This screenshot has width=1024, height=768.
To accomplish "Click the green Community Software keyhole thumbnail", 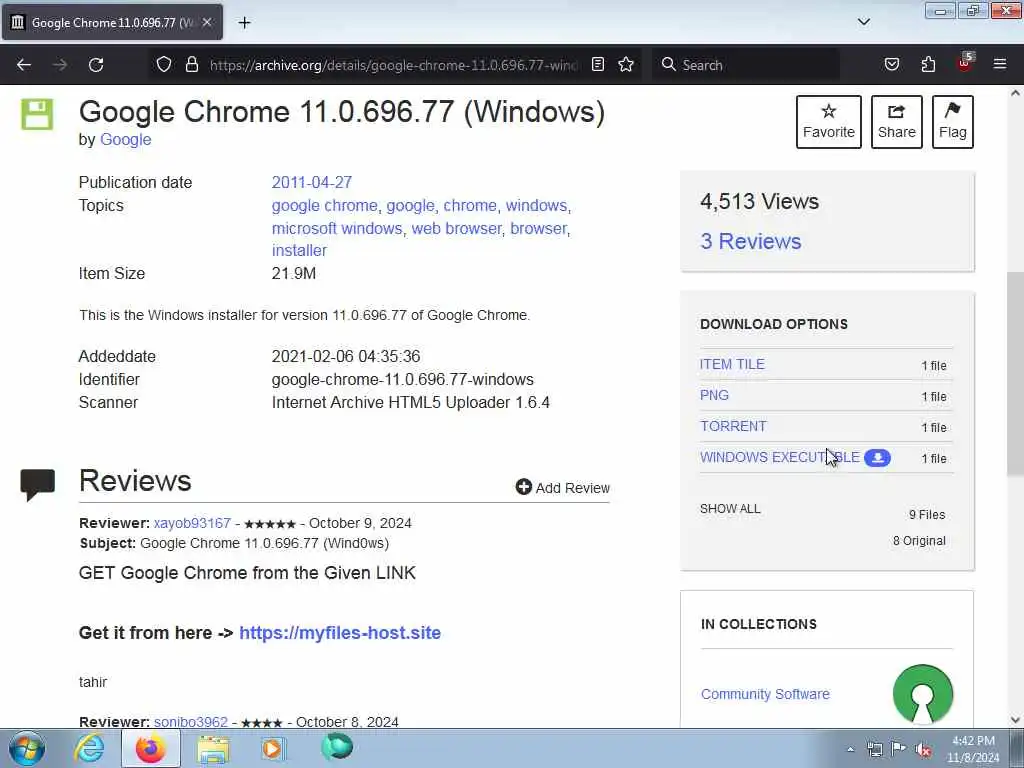I will coord(923,694).
